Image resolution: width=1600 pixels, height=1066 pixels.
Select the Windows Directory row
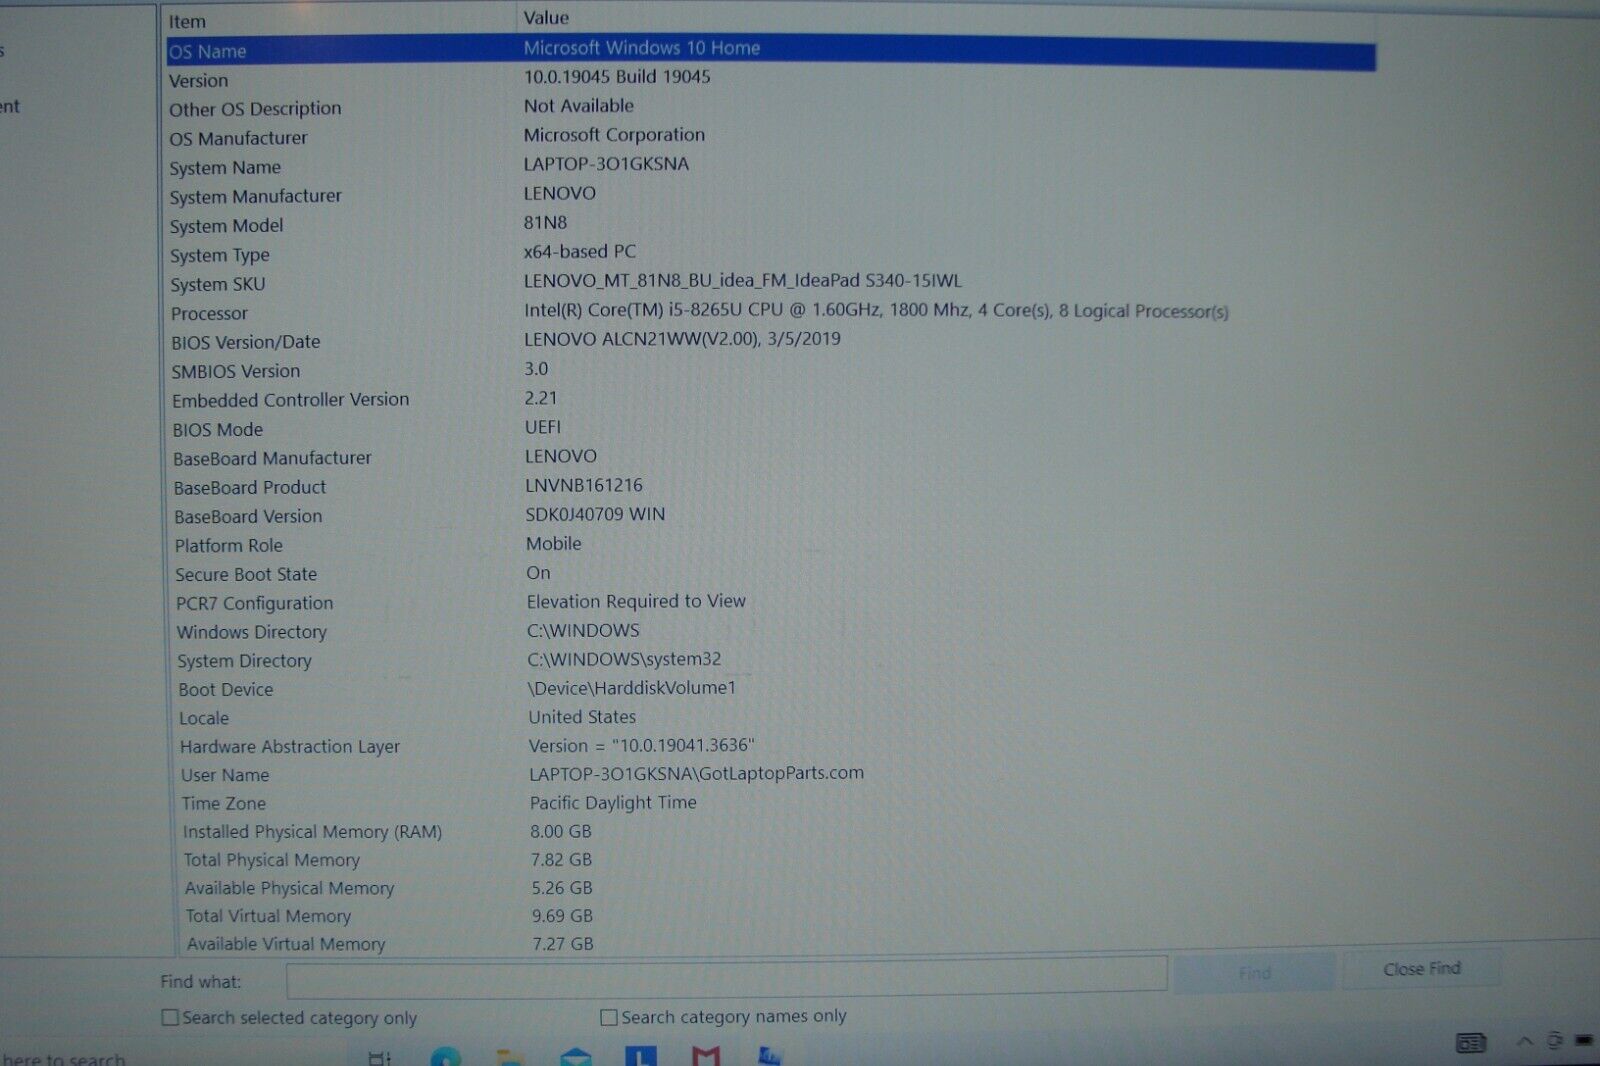771,632
